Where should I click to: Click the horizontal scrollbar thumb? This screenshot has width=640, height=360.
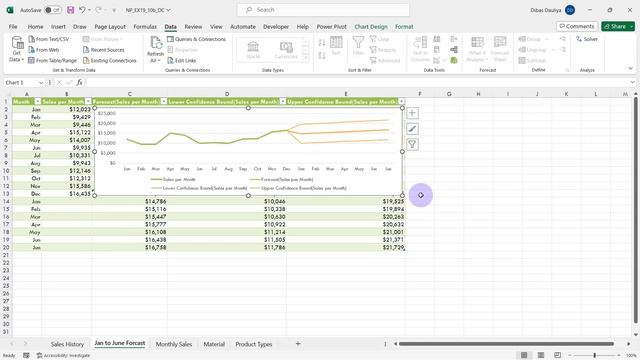[x=506, y=344]
